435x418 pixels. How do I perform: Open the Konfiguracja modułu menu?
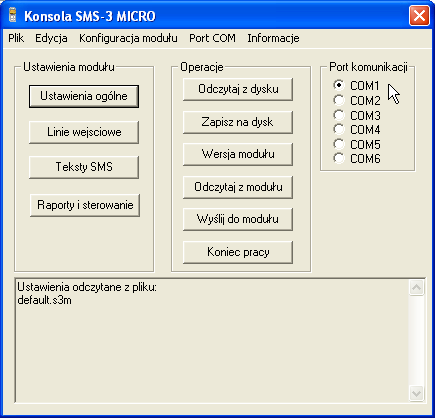(128, 38)
